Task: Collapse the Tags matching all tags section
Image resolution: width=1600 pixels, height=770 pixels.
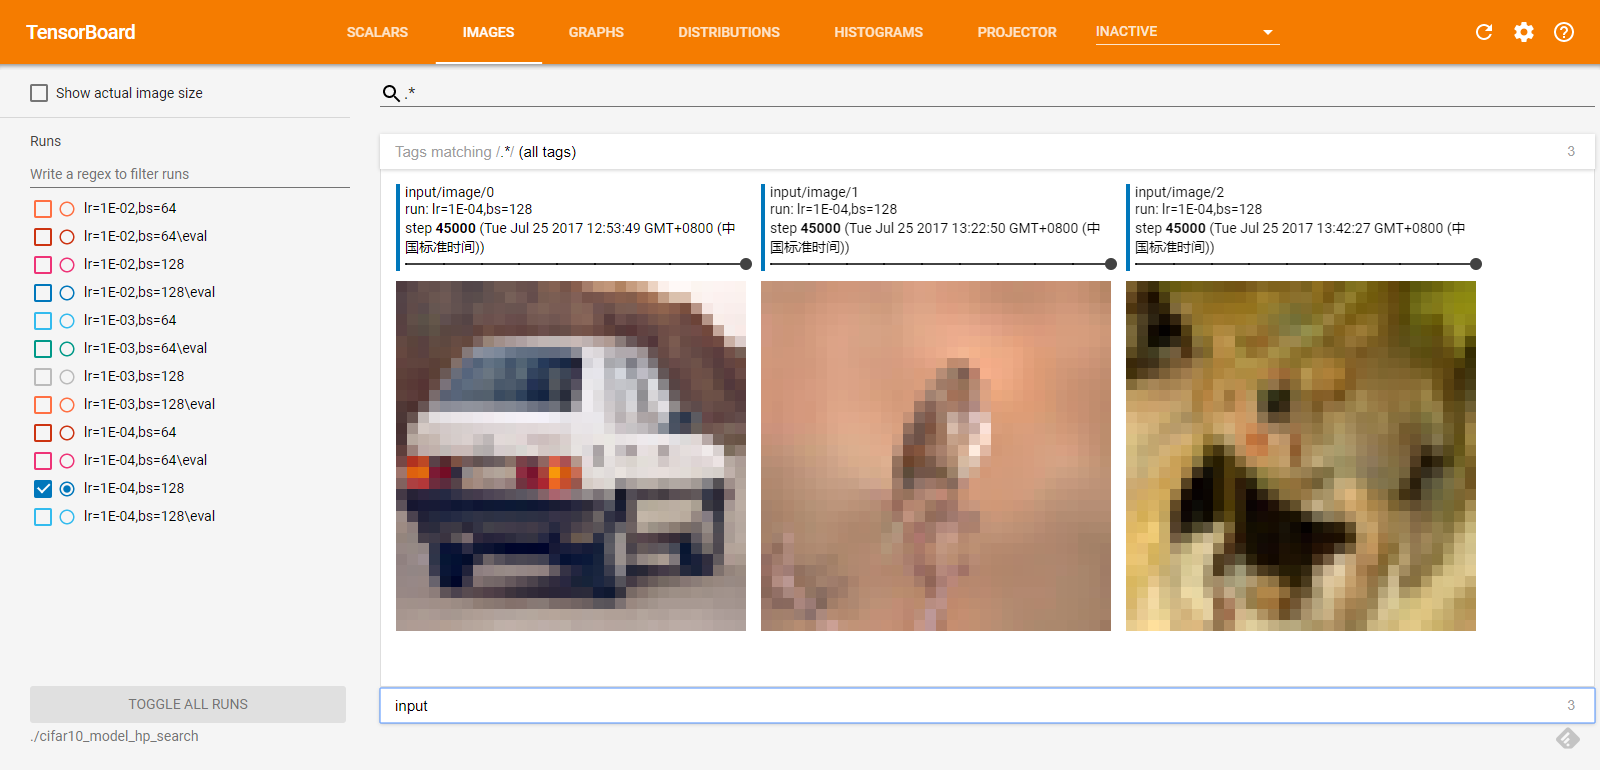Action: [x=987, y=152]
